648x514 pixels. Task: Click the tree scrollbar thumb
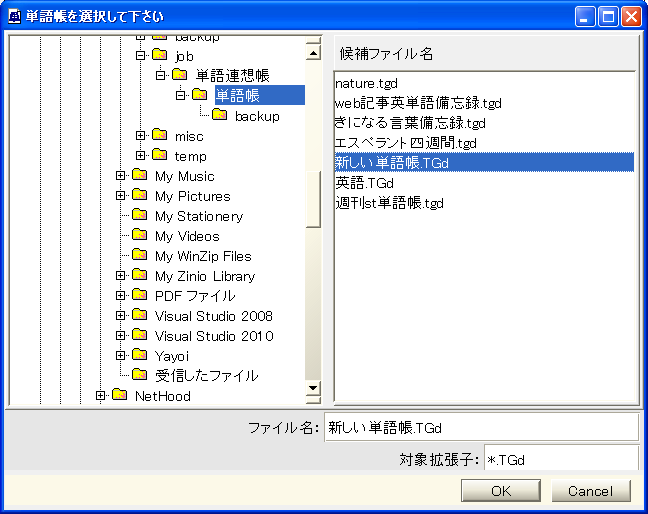coord(313,199)
